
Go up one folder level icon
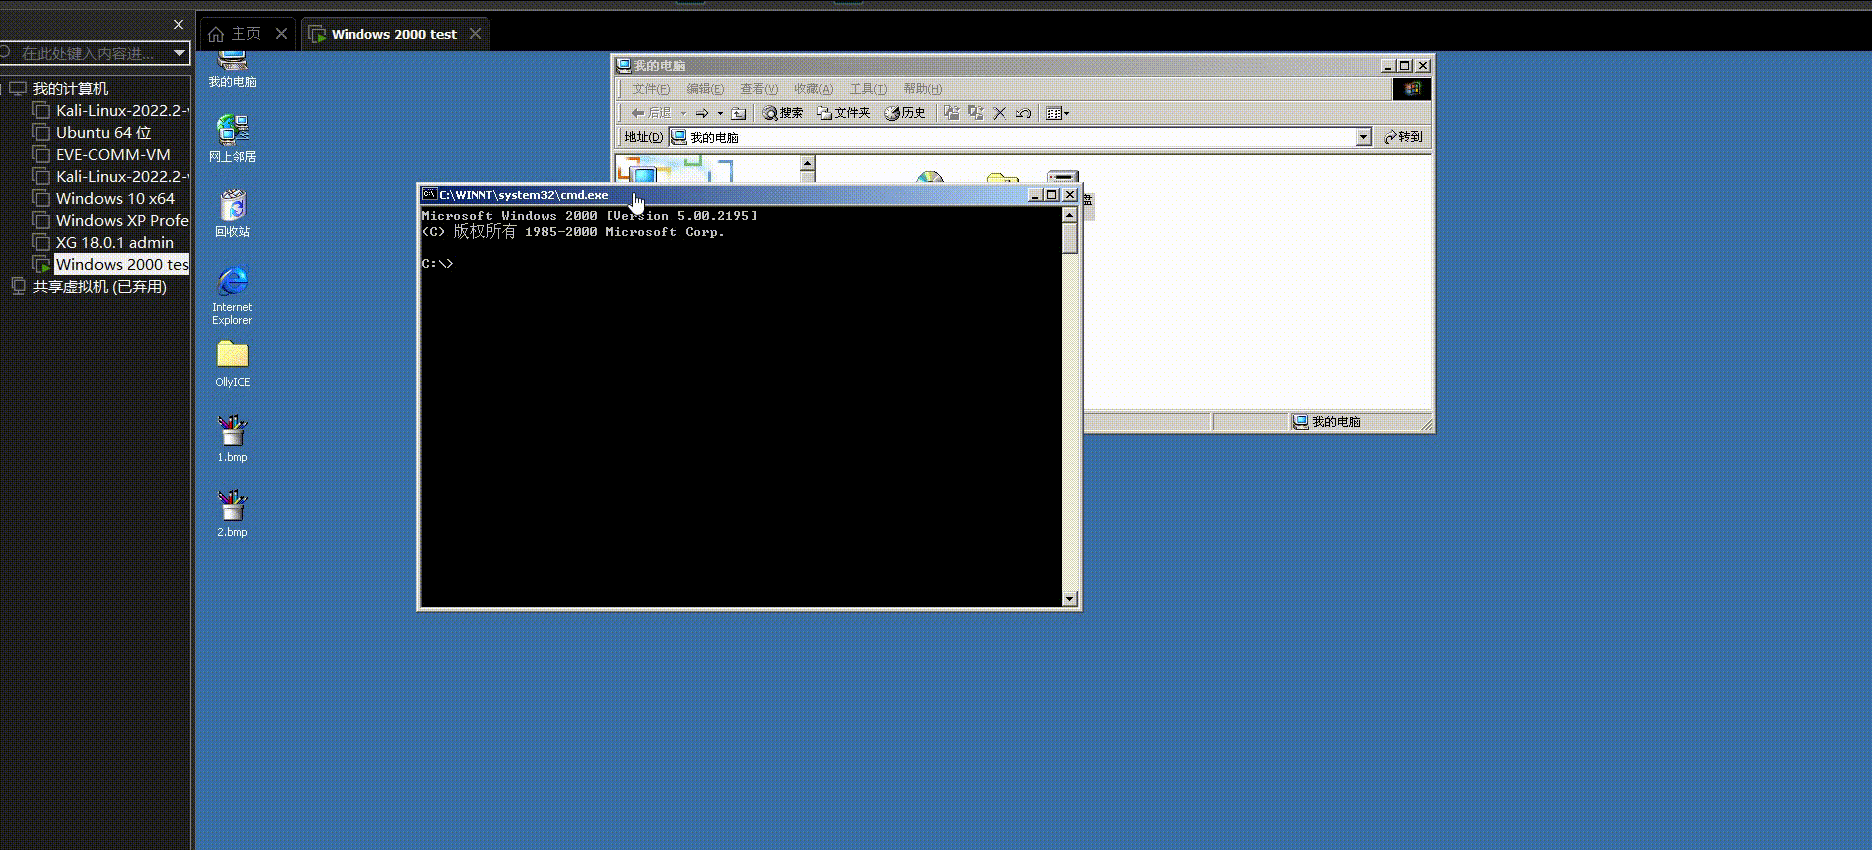[739, 113]
